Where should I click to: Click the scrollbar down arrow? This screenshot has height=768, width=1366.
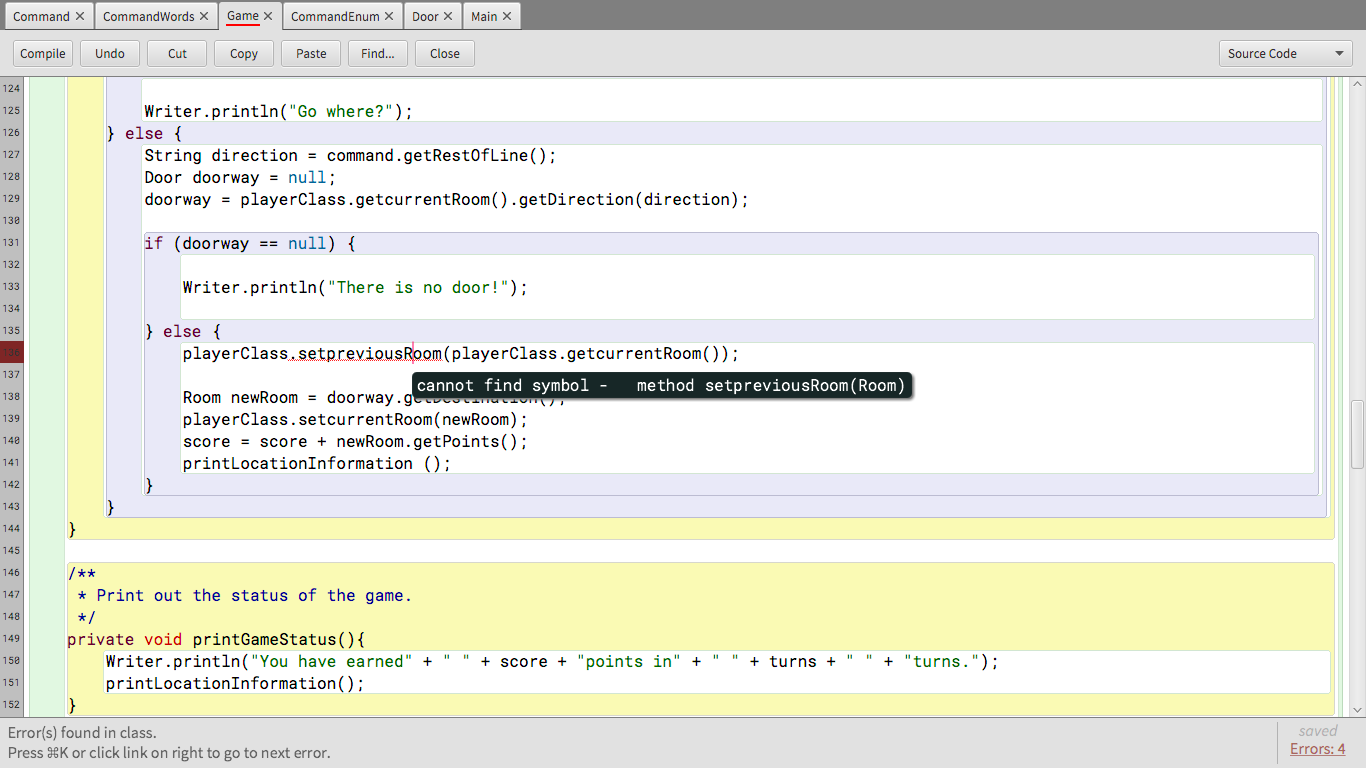[x=1357, y=709]
